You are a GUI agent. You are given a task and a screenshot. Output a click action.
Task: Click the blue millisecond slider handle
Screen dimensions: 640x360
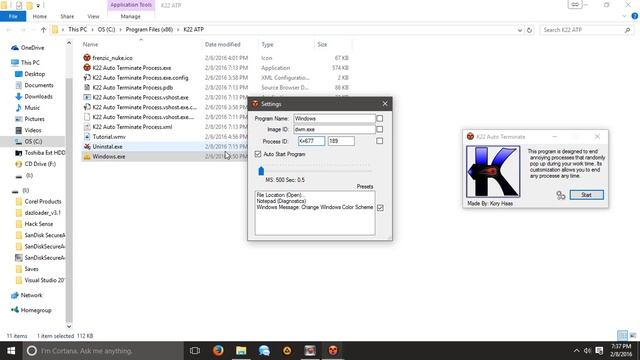pyautogui.click(x=261, y=171)
